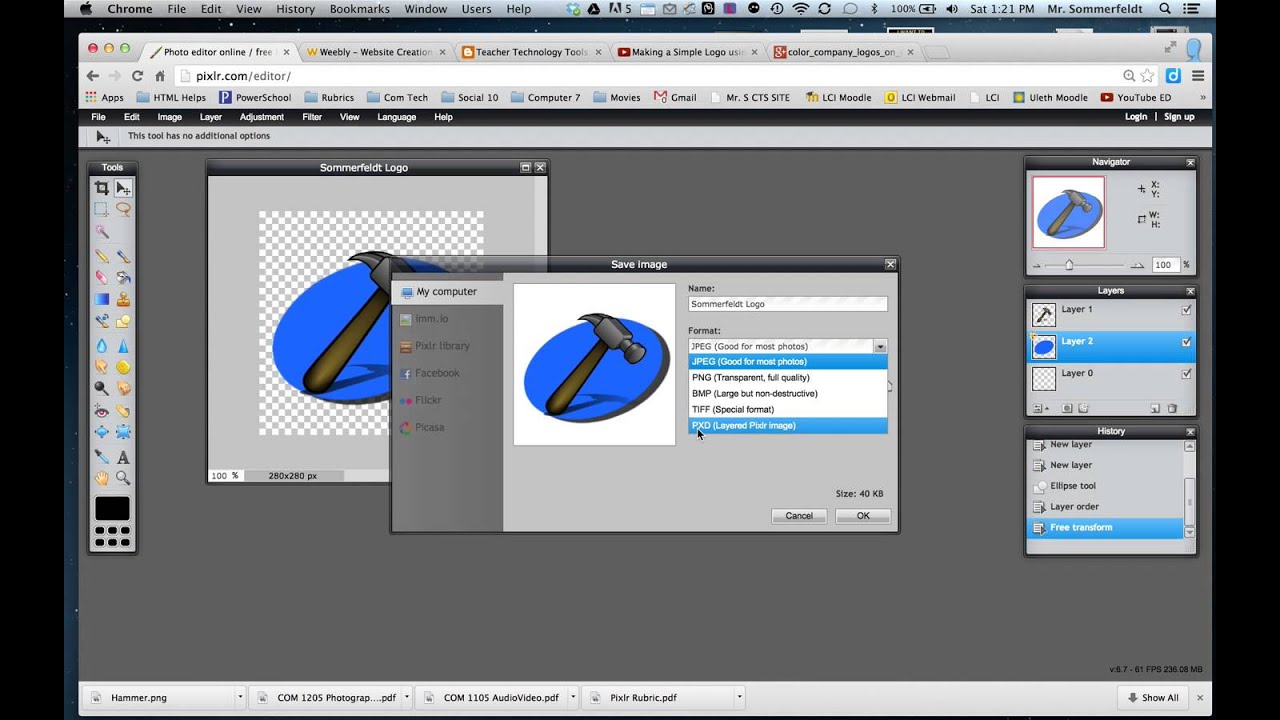Select My computer save location
The width and height of the screenshot is (1280, 720).
[447, 292]
